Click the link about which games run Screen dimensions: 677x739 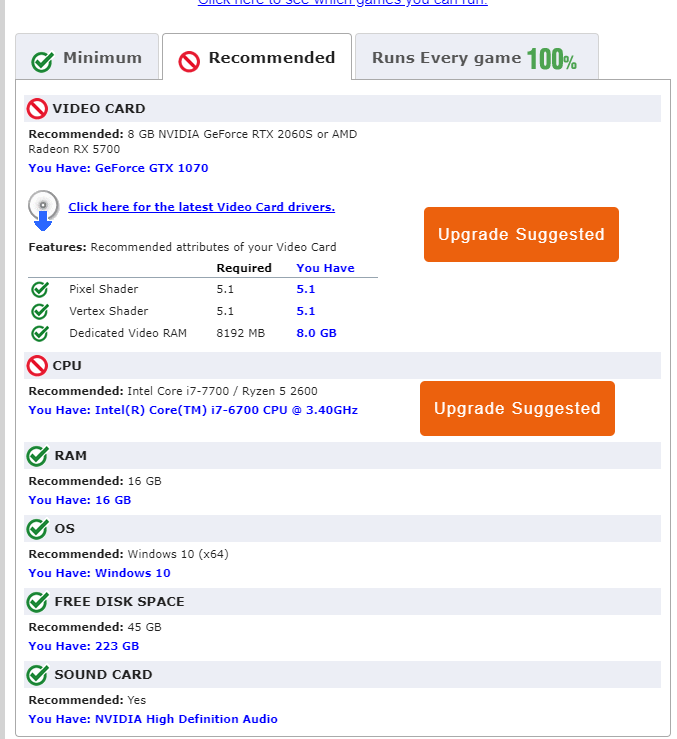tap(343, 2)
